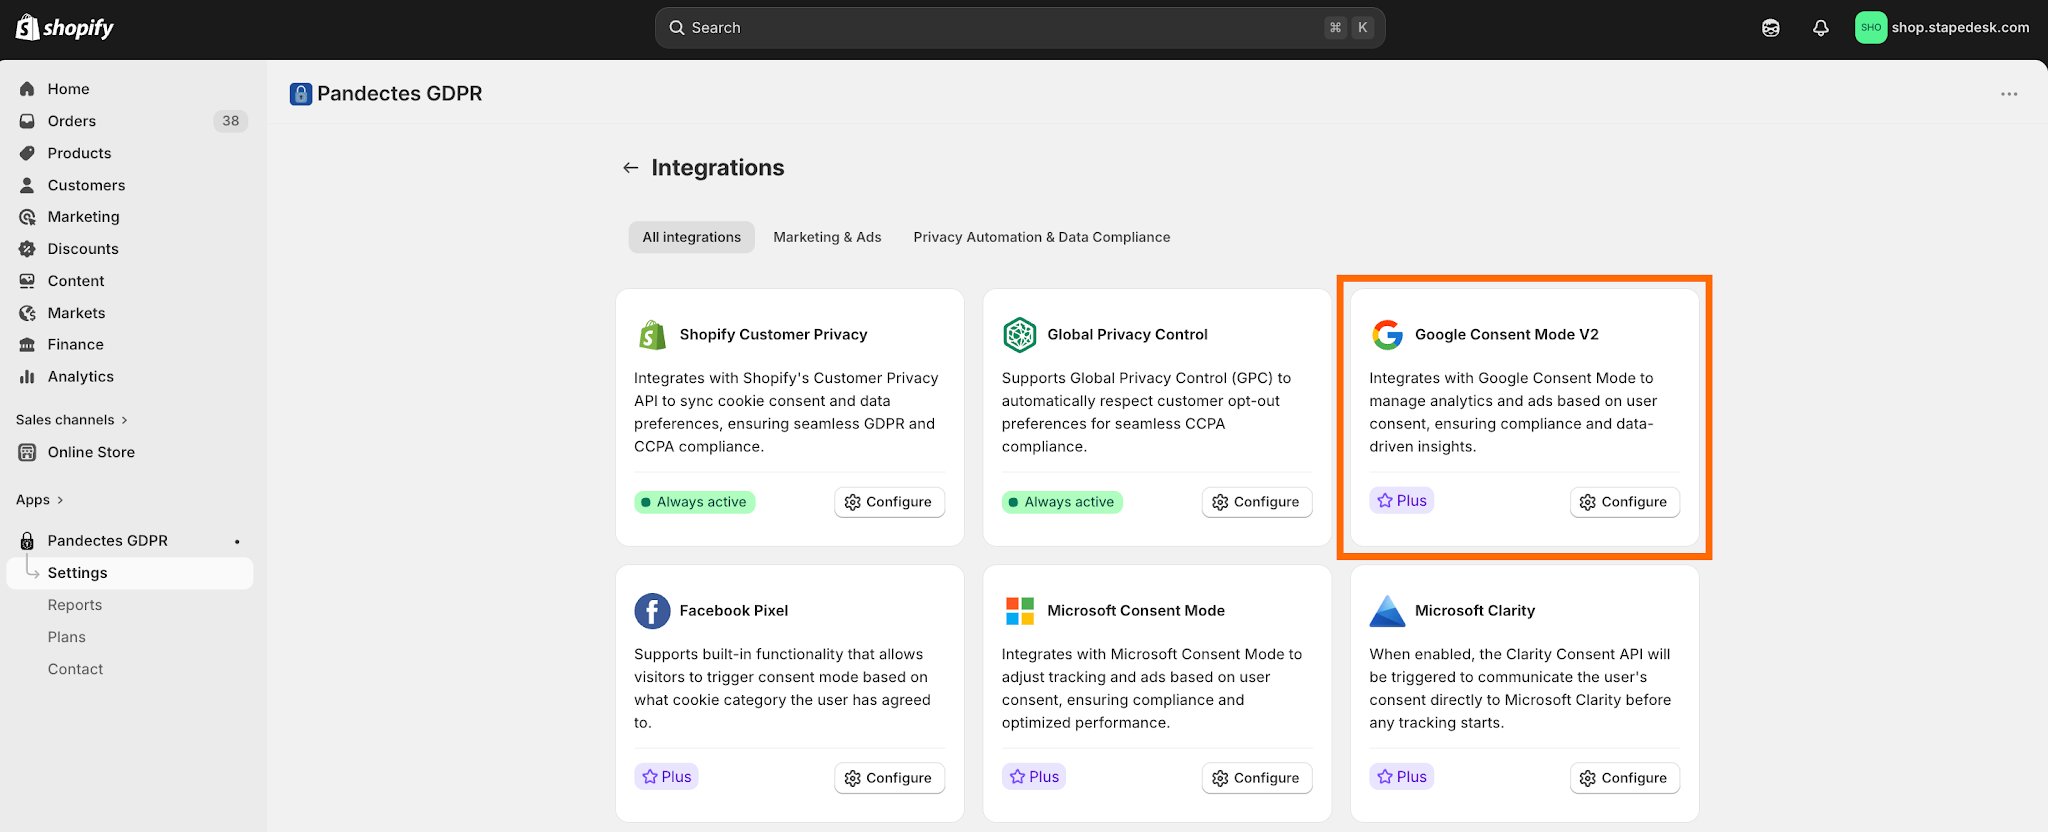This screenshot has width=2048, height=832.
Task: Click the Pandectes GDPR lock icon in sidebar
Action: [27, 541]
